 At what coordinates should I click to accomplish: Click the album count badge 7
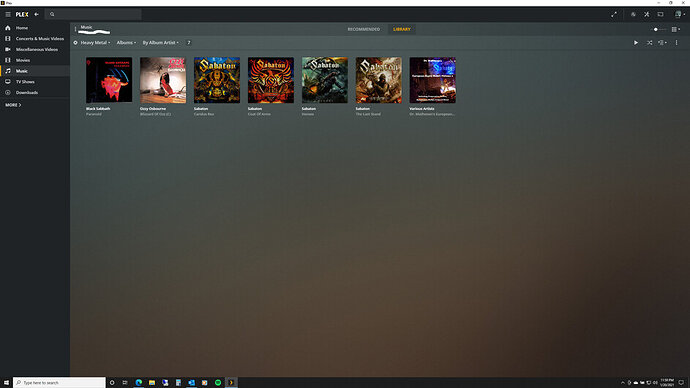[x=189, y=43]
